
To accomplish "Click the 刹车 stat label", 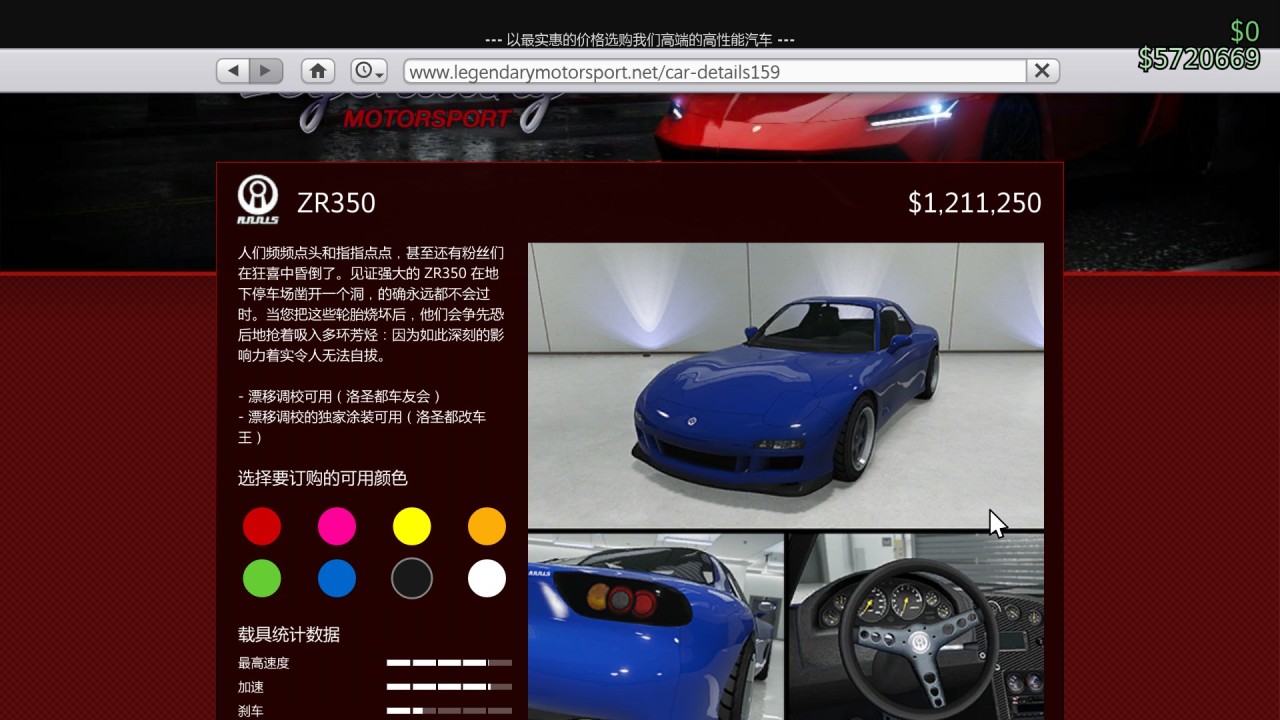I will [251, 711].
